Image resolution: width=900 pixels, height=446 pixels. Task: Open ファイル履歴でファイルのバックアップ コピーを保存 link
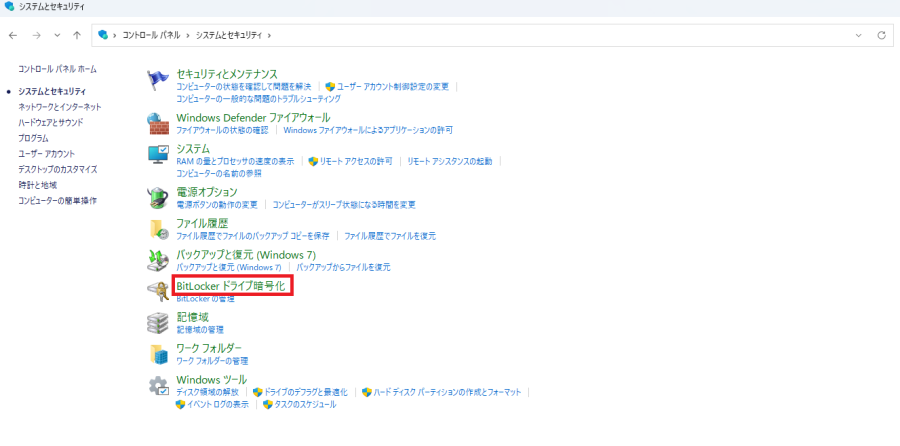coord(253,236)
